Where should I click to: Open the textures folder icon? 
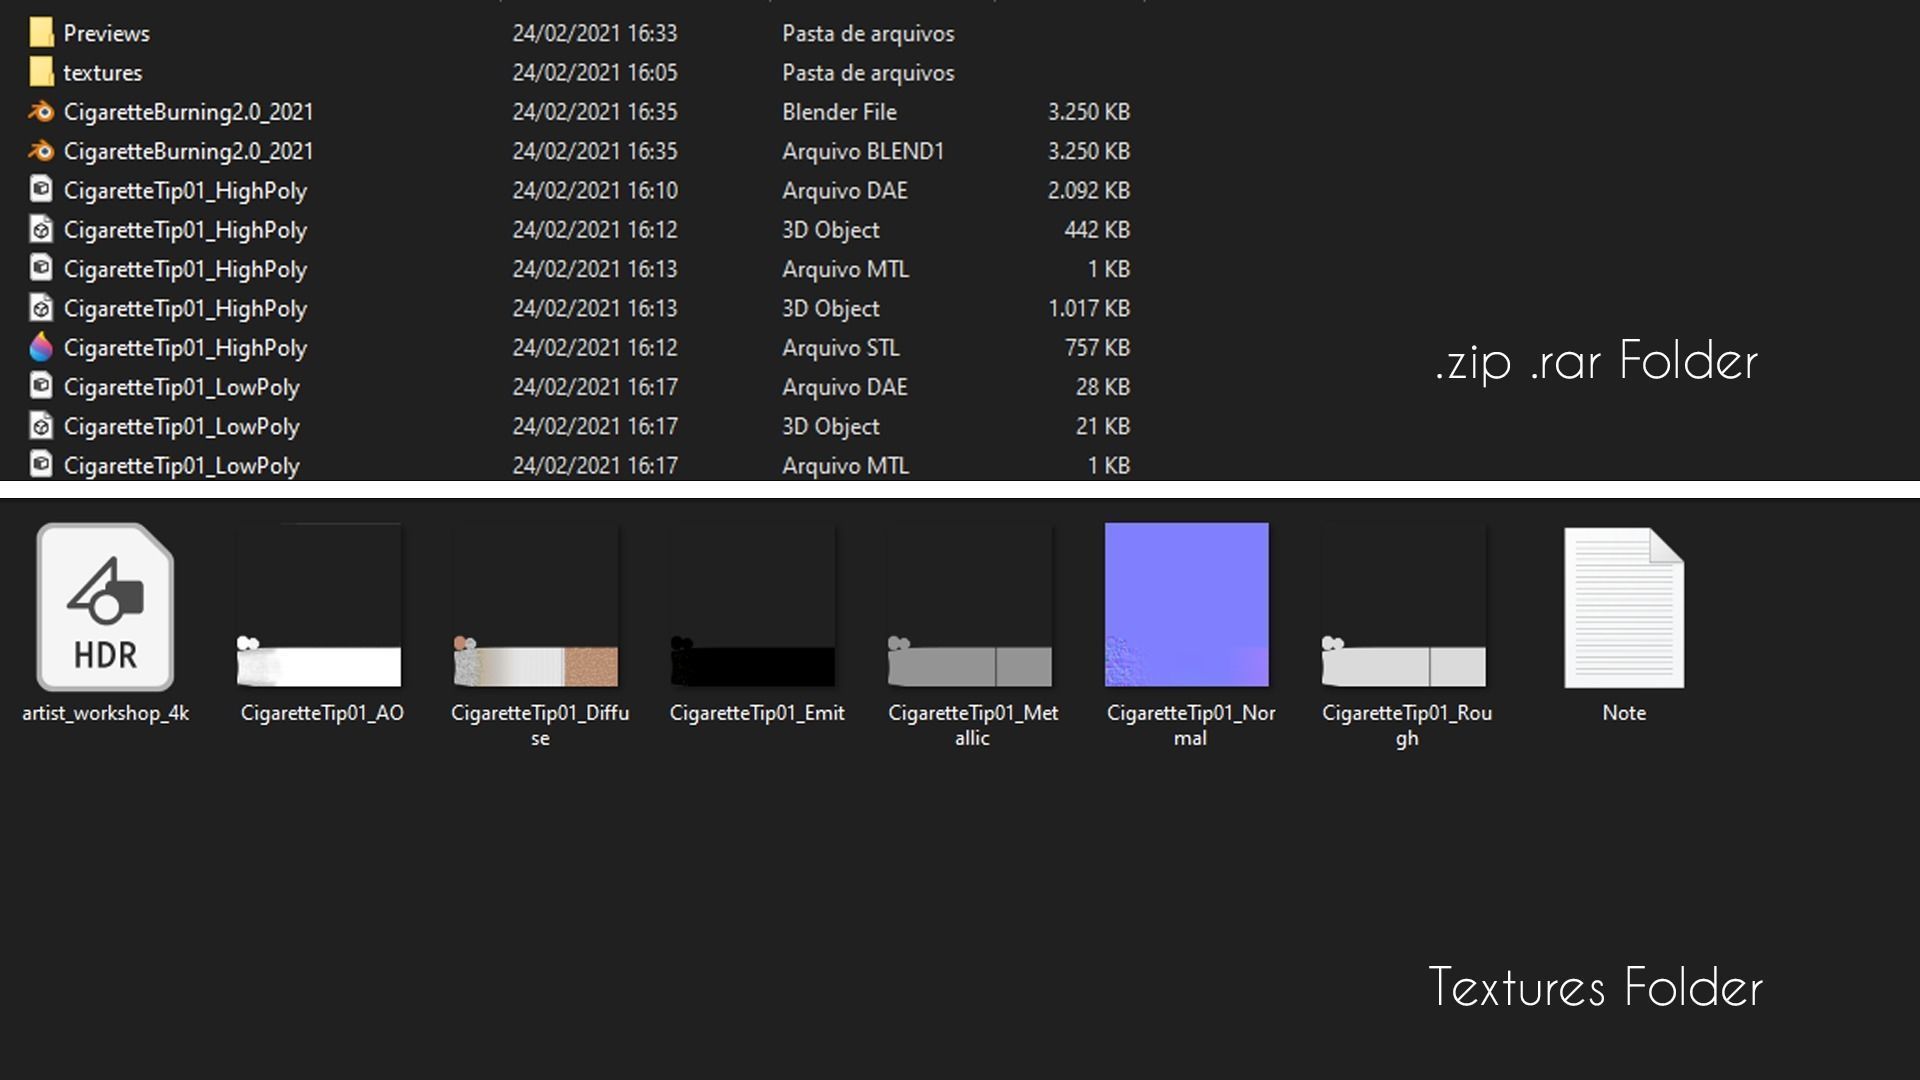(41, 72)
